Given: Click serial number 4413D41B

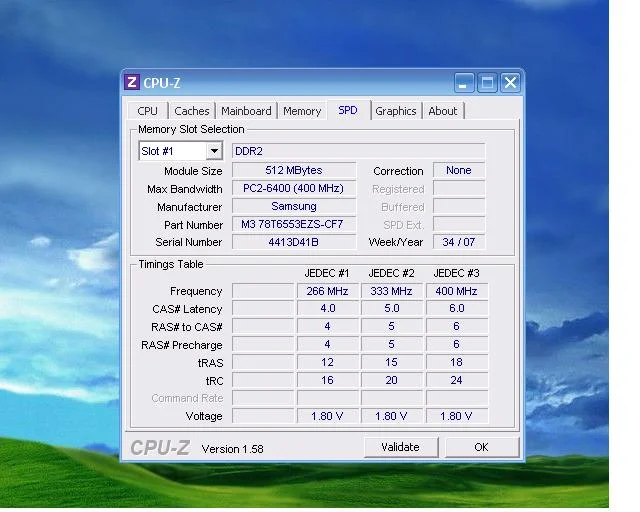Looking at the screenshot, I should point(294,242).
